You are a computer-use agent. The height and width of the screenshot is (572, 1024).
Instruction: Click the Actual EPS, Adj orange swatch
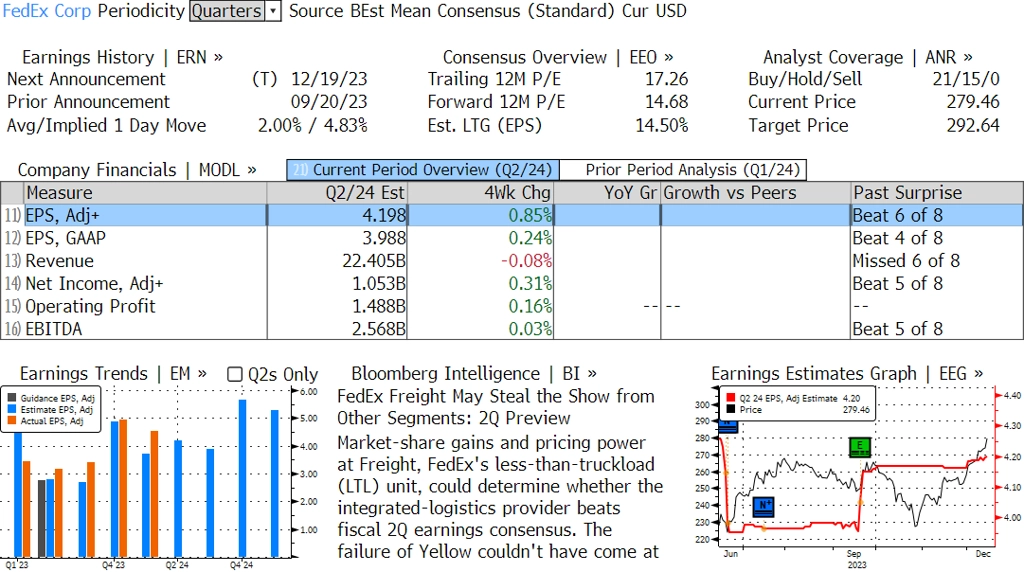pos(12,421)
